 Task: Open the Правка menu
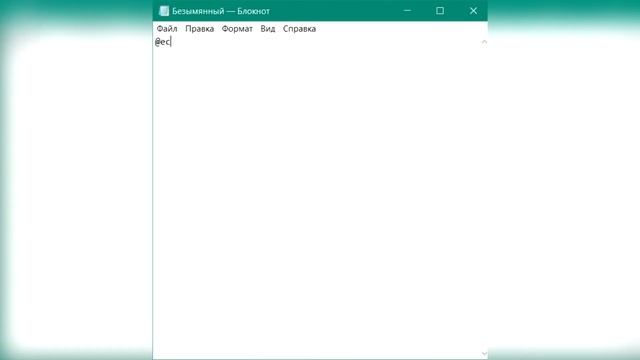[200, 29]
